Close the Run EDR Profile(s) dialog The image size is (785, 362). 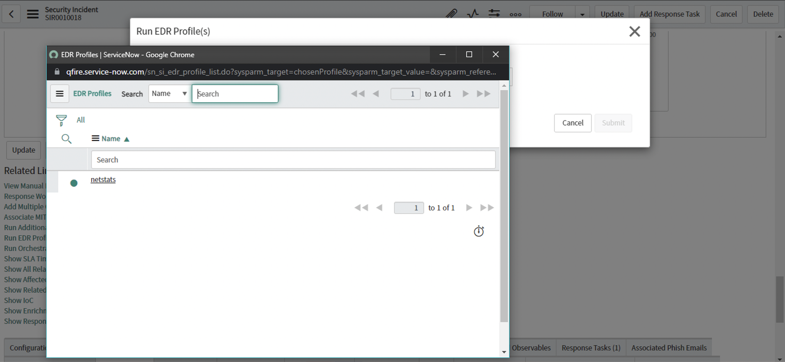pos(634,32)
